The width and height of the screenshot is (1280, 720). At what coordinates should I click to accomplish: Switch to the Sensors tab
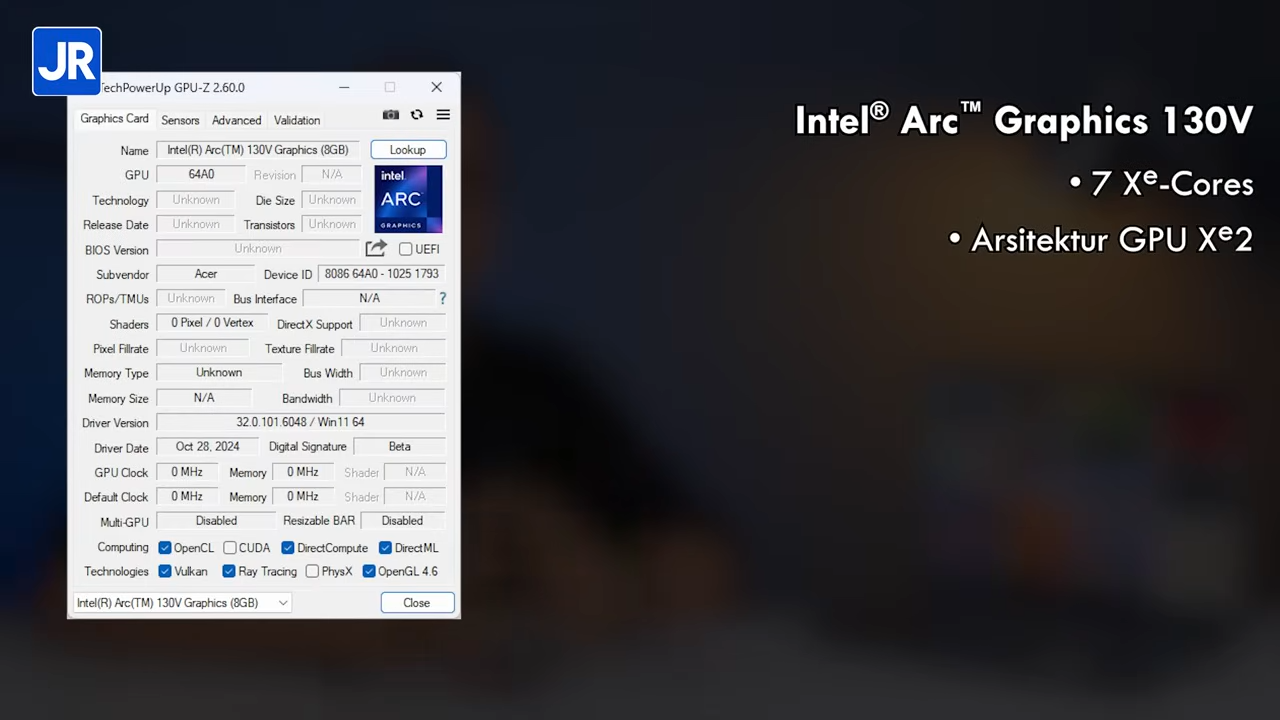tap(180, 120)
